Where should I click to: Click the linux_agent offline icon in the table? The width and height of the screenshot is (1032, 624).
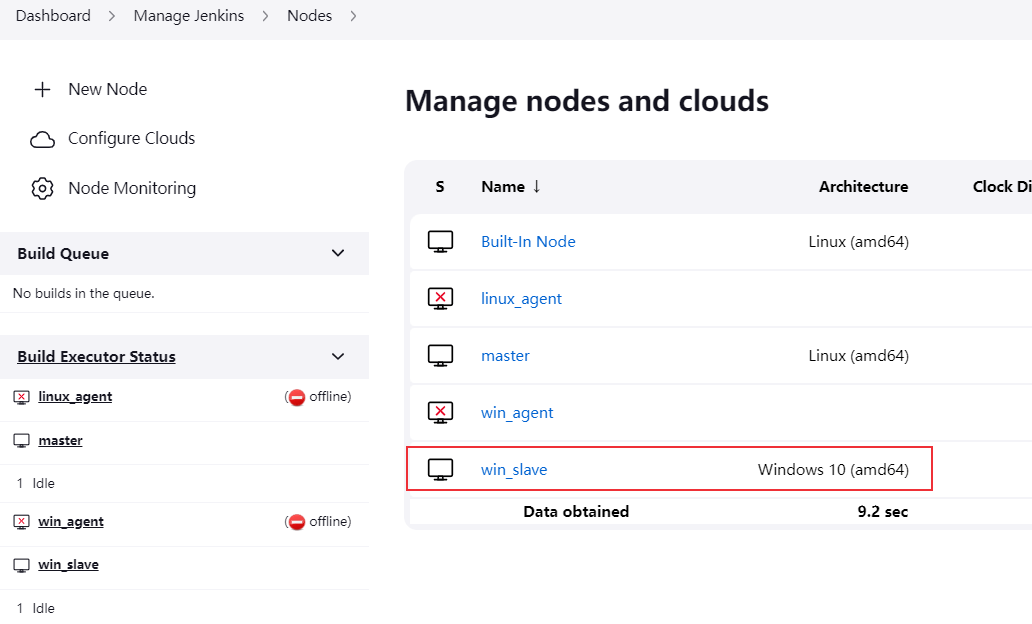(x=440, y=298)
